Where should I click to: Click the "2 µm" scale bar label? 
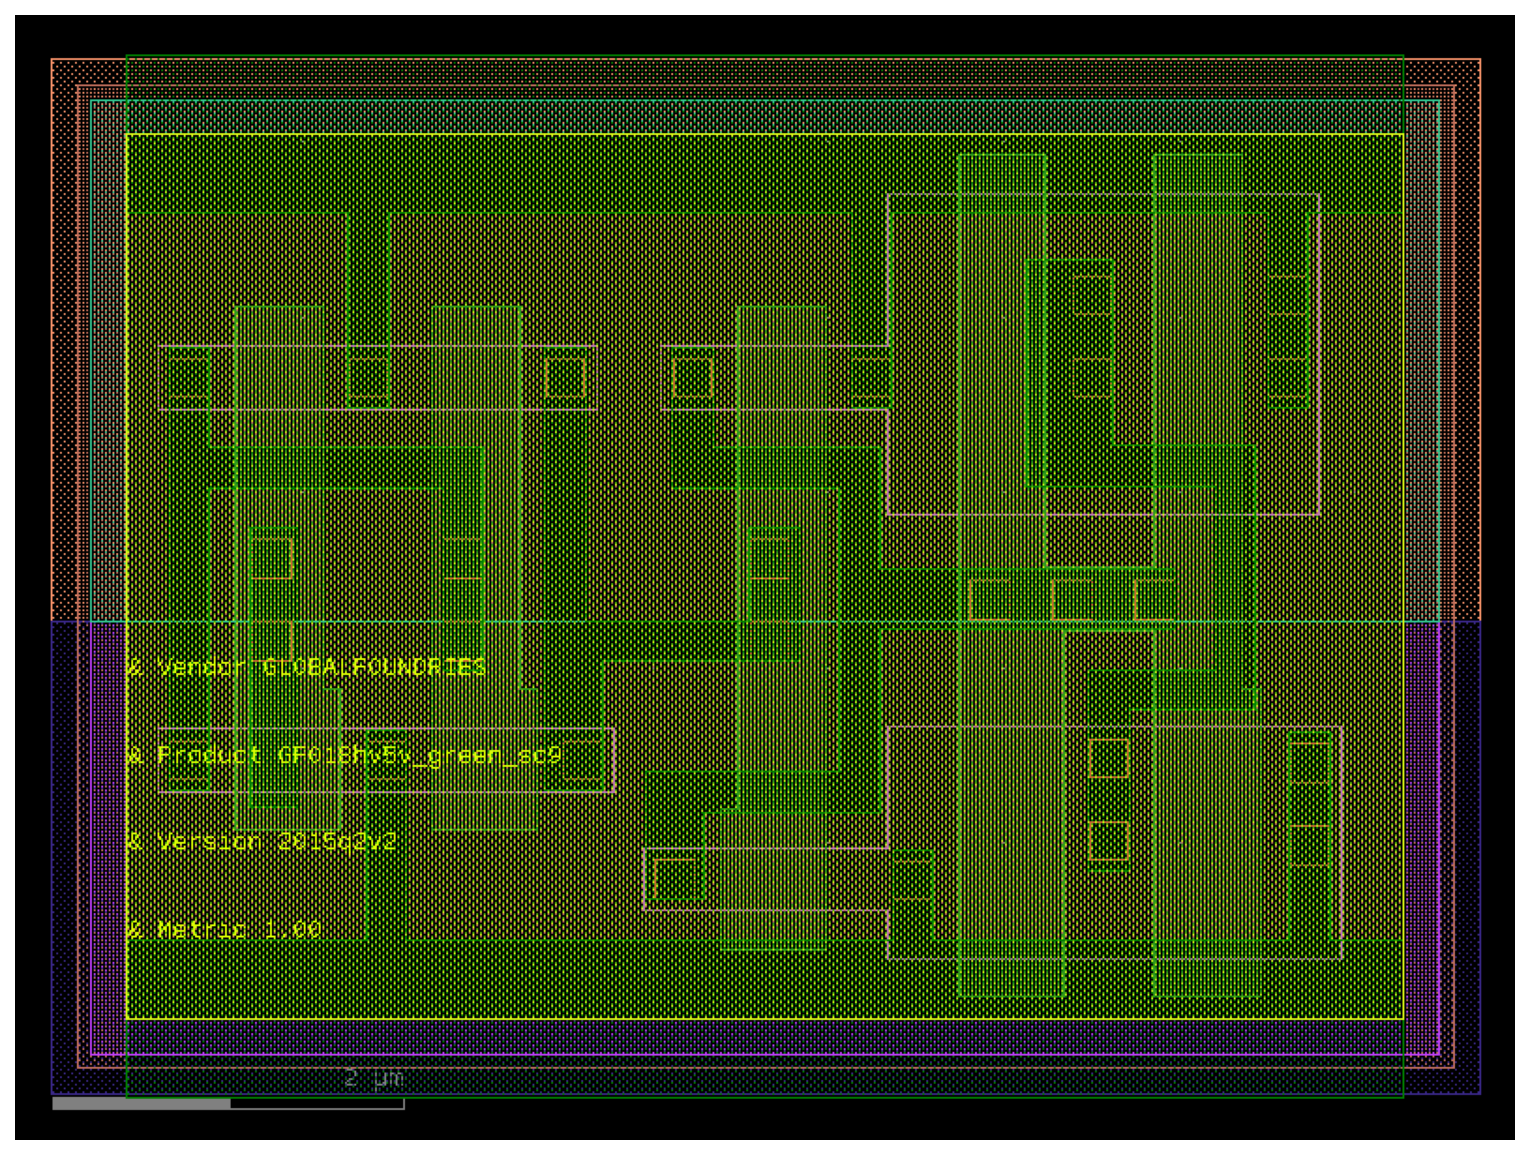(374, 1078)
